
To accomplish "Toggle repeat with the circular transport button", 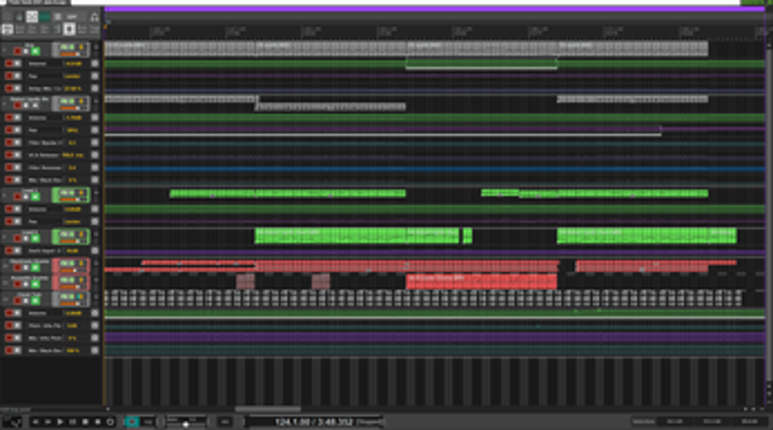I will pyautogui.click(x=110, y=422).
